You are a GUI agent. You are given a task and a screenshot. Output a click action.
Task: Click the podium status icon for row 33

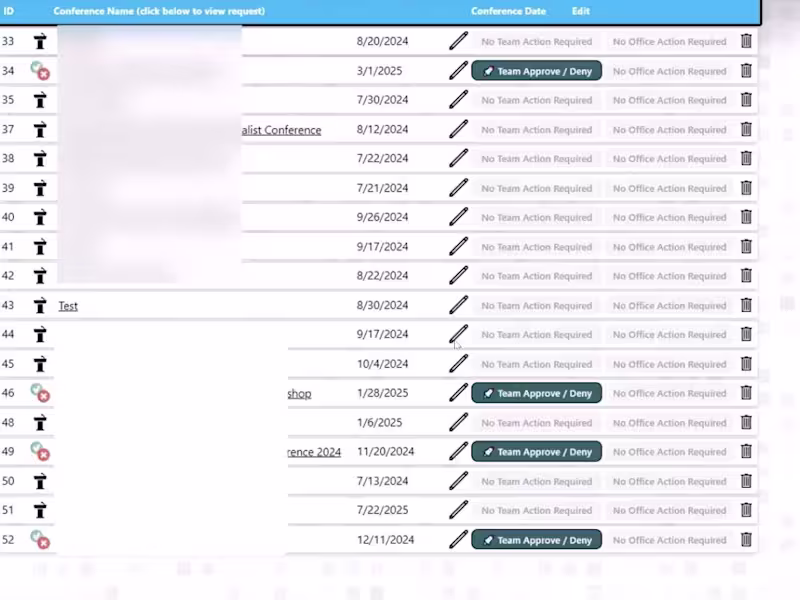tap(40, 41)
